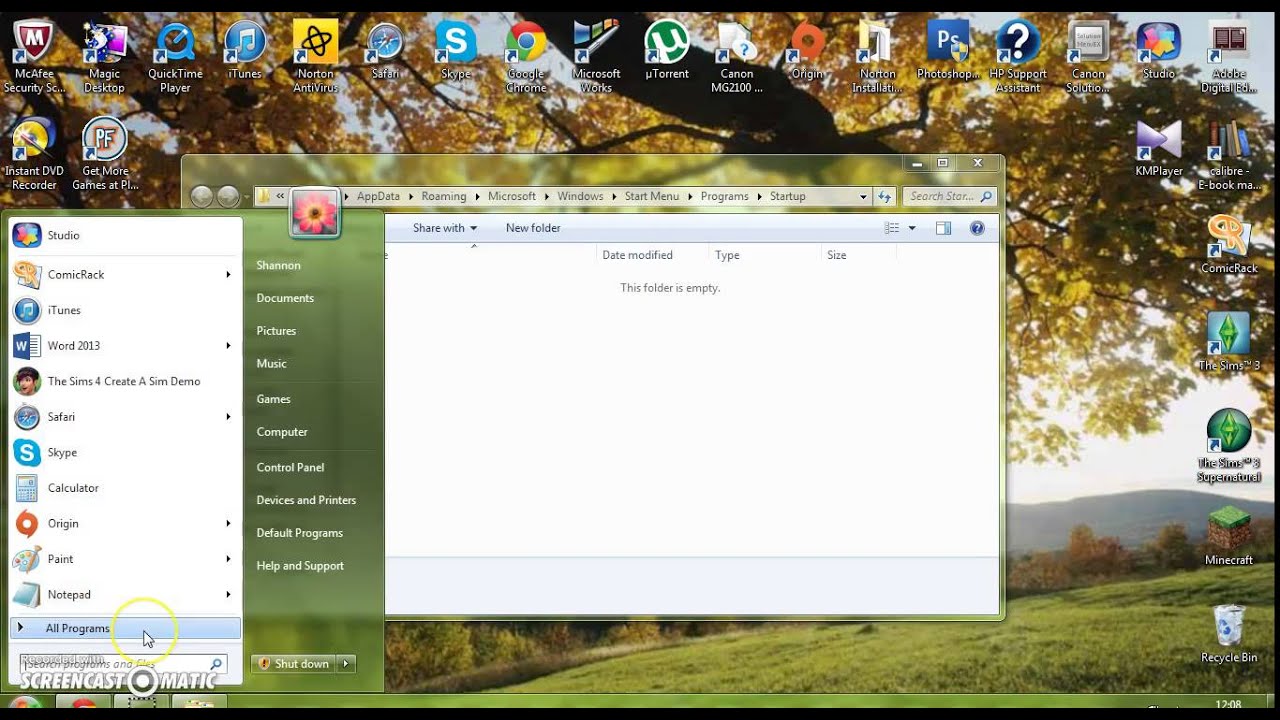The image size is (1280, 720).
Task: Launch Safari desktop shortcut
Action: pyautogui.click(x=385, y=51)
